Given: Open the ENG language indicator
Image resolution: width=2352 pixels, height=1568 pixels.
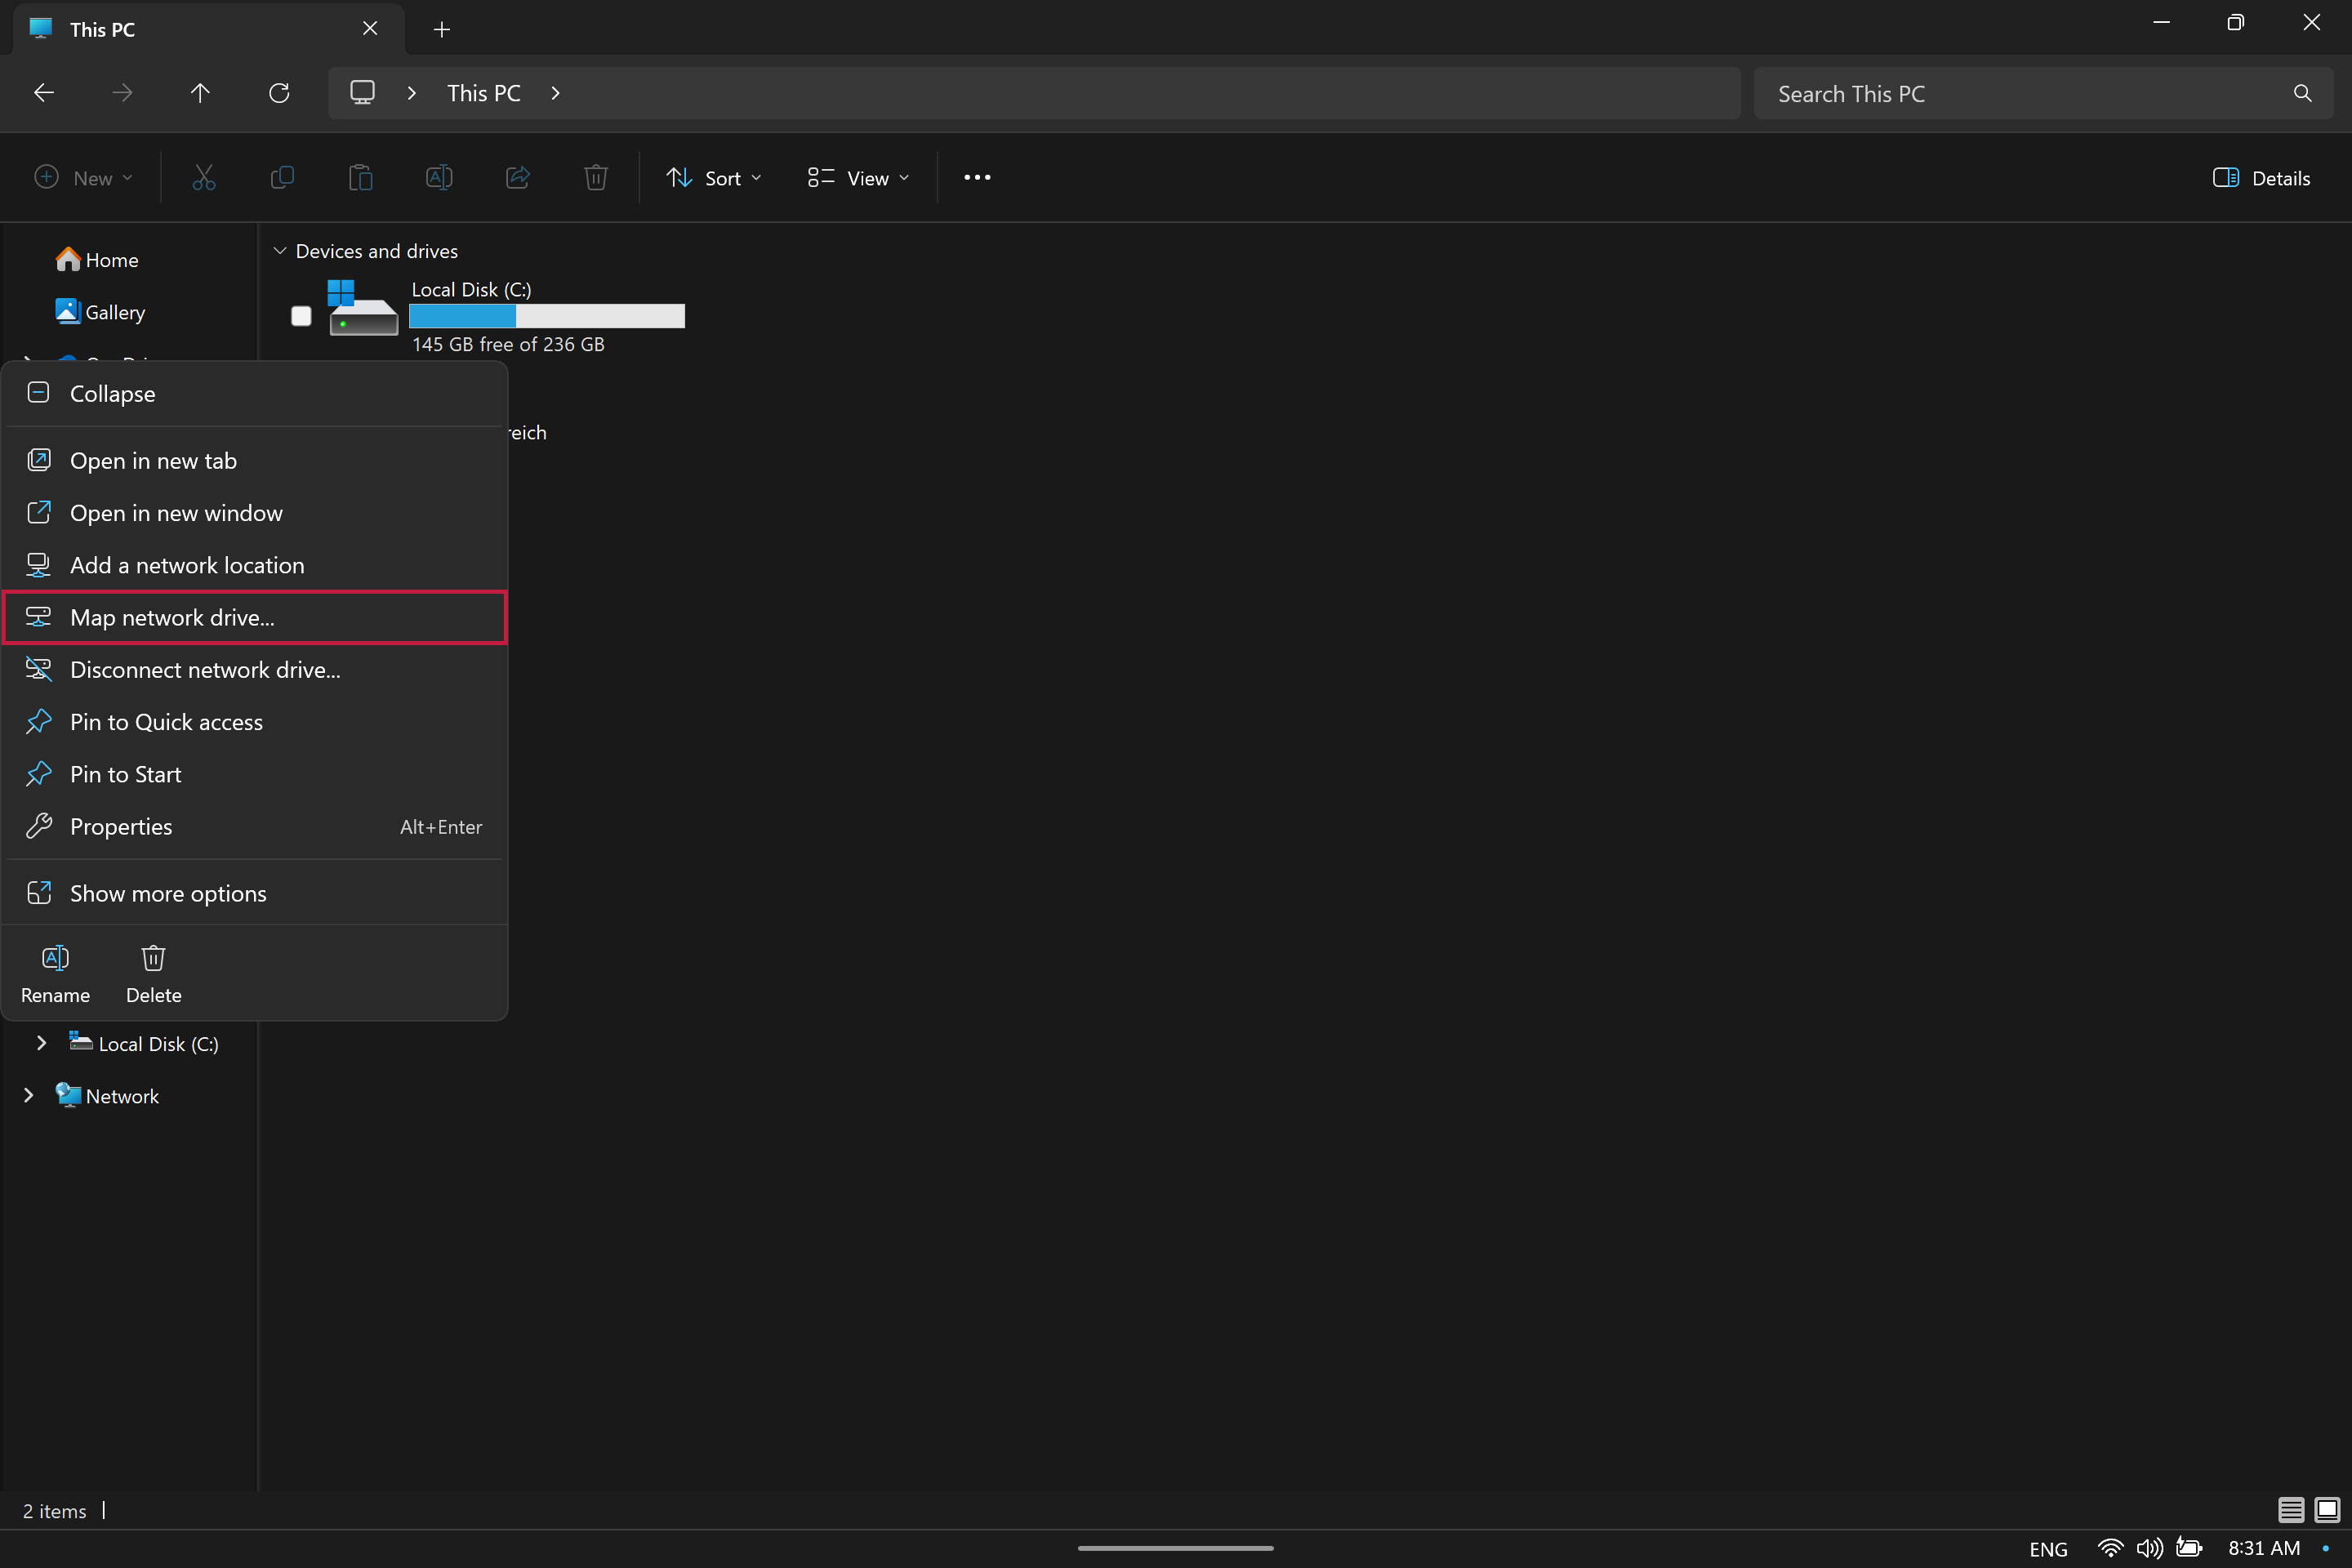Looking at the screenshot, I should pos(2048,1549).
